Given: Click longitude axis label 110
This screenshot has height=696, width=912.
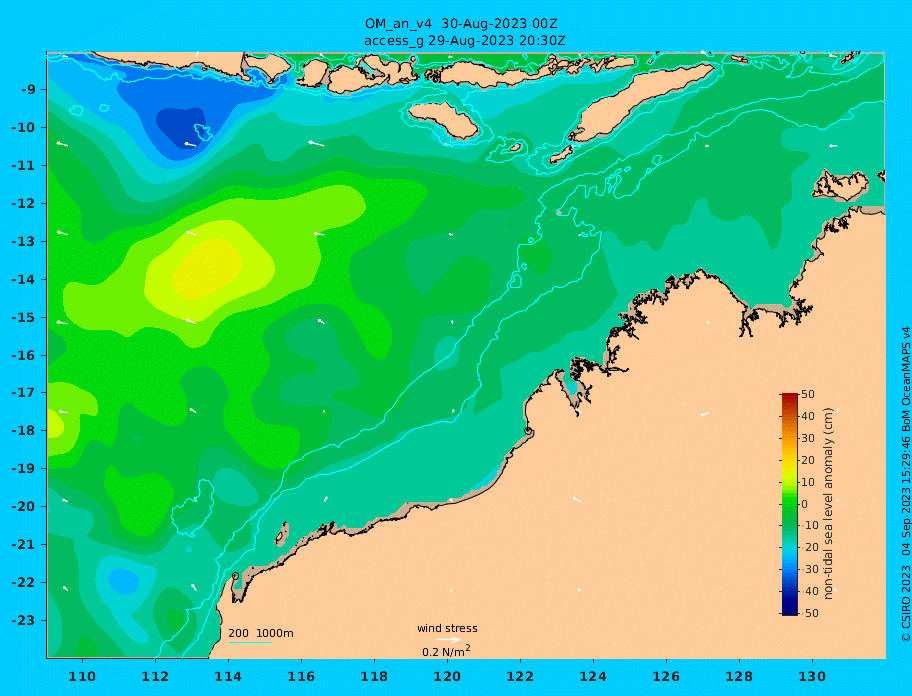Looking at the screenshot, I should click(x=82, y=676).
